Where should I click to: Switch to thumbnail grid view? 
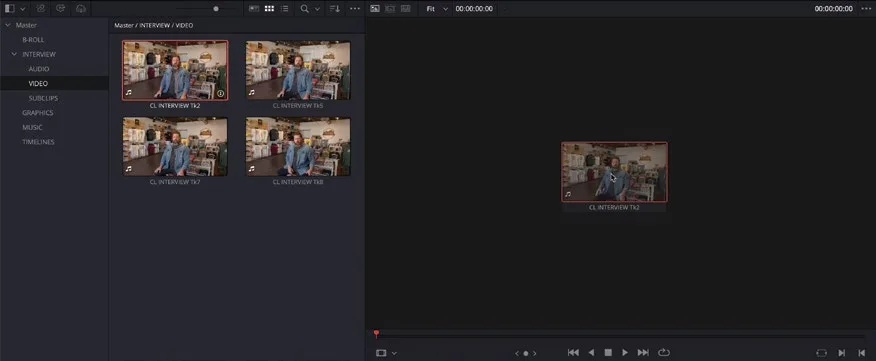pos(269,8)
